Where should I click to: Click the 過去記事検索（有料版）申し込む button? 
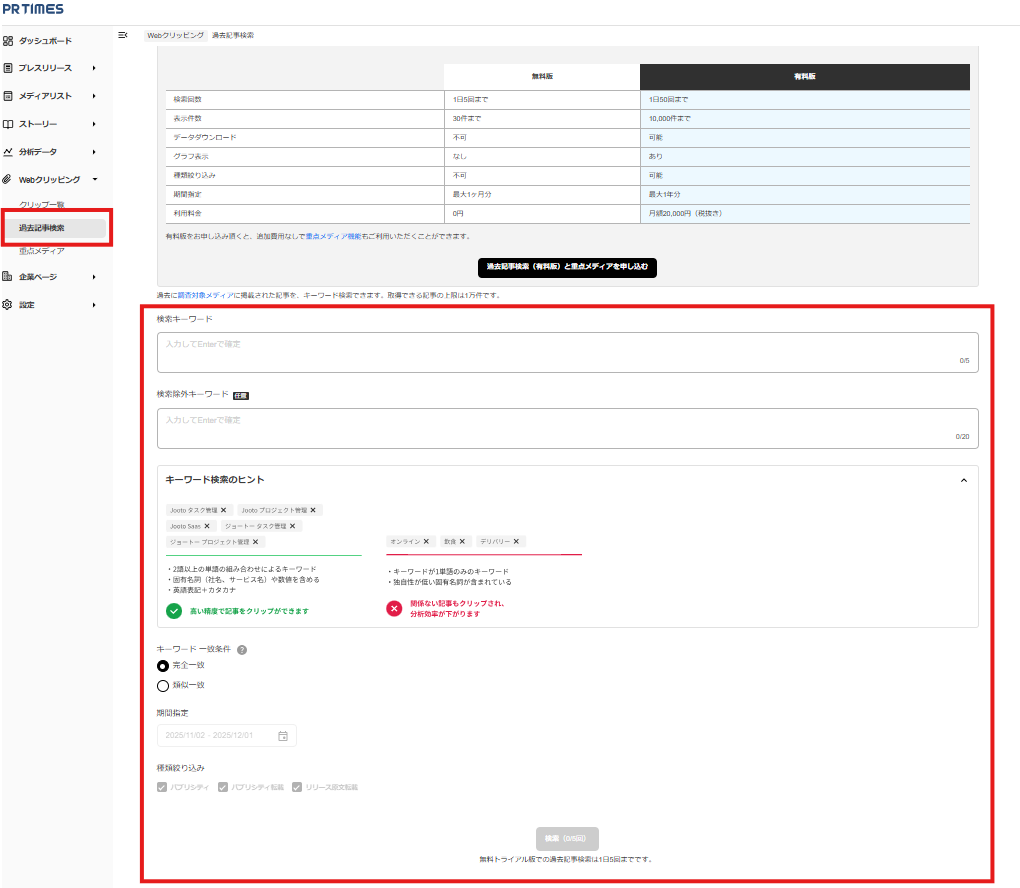pos(567,267)
